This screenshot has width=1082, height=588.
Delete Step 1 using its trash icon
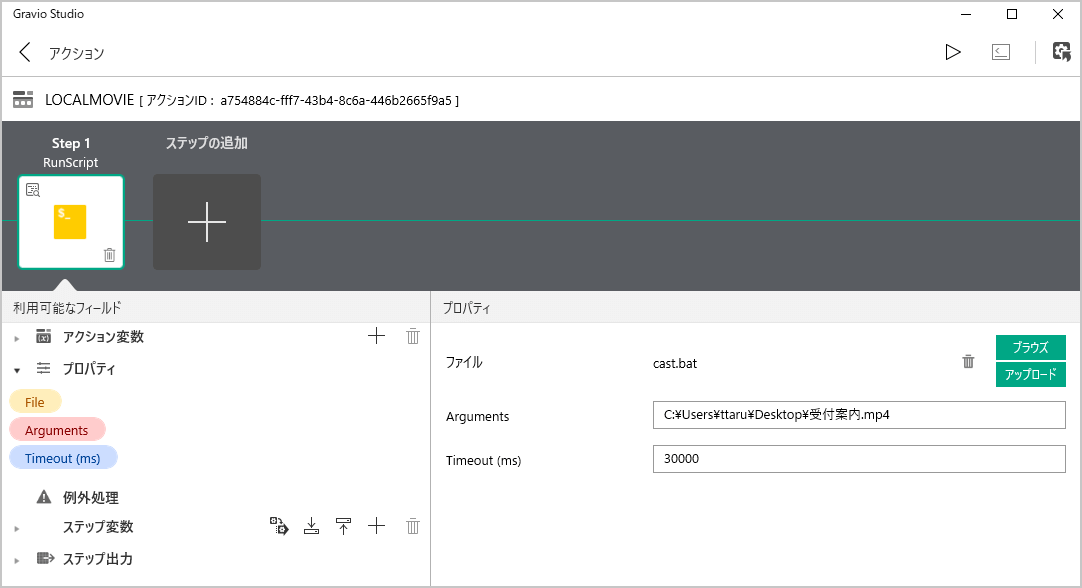(x=109, y=255)
